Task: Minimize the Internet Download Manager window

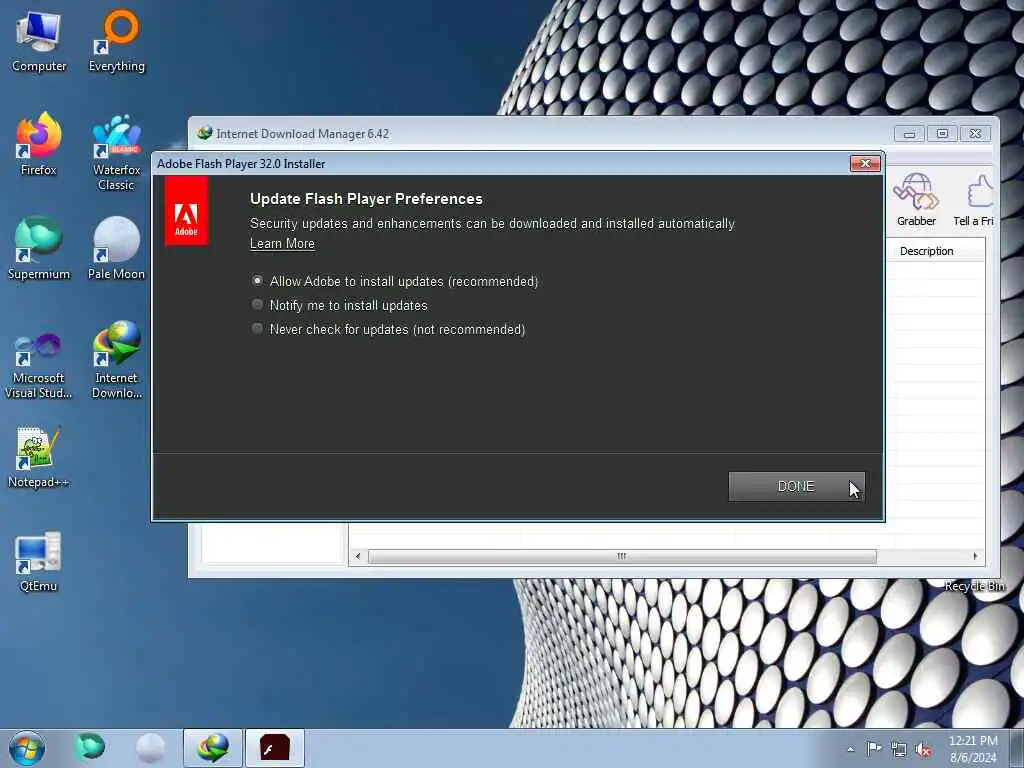Action: point(909,134)
